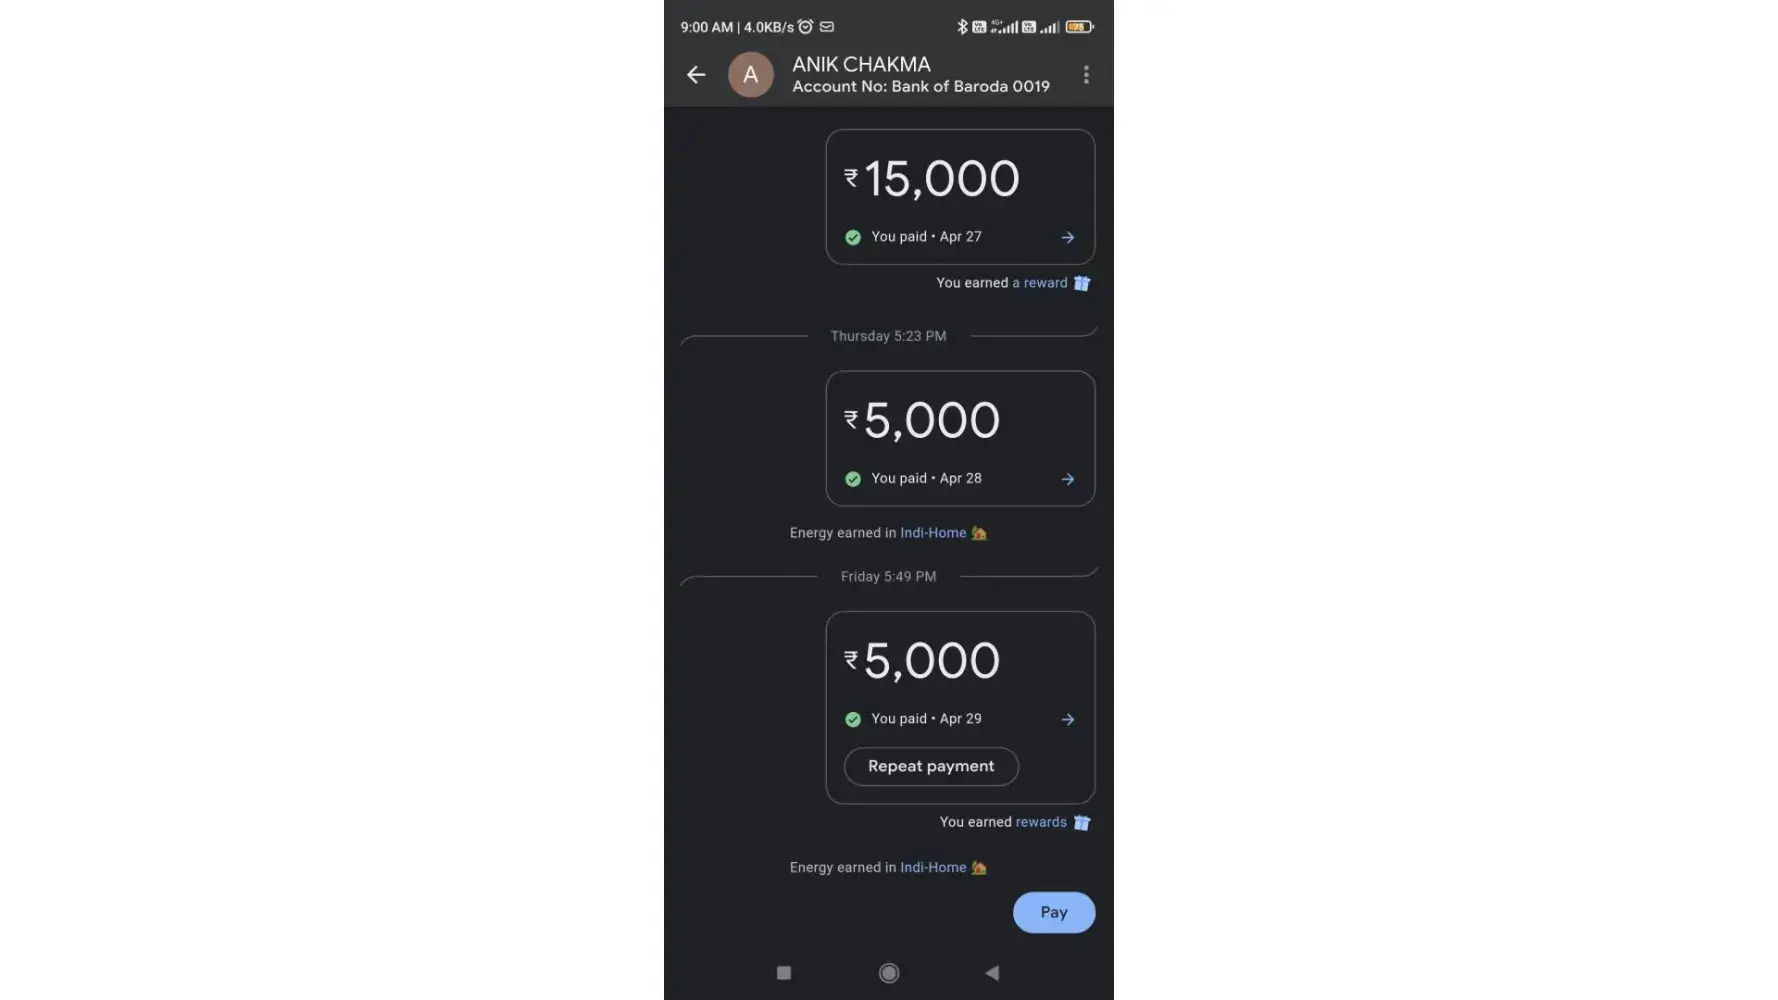The image size is (1778, 1000).
Task: Click the blue Pay button
Action: 1054,912
